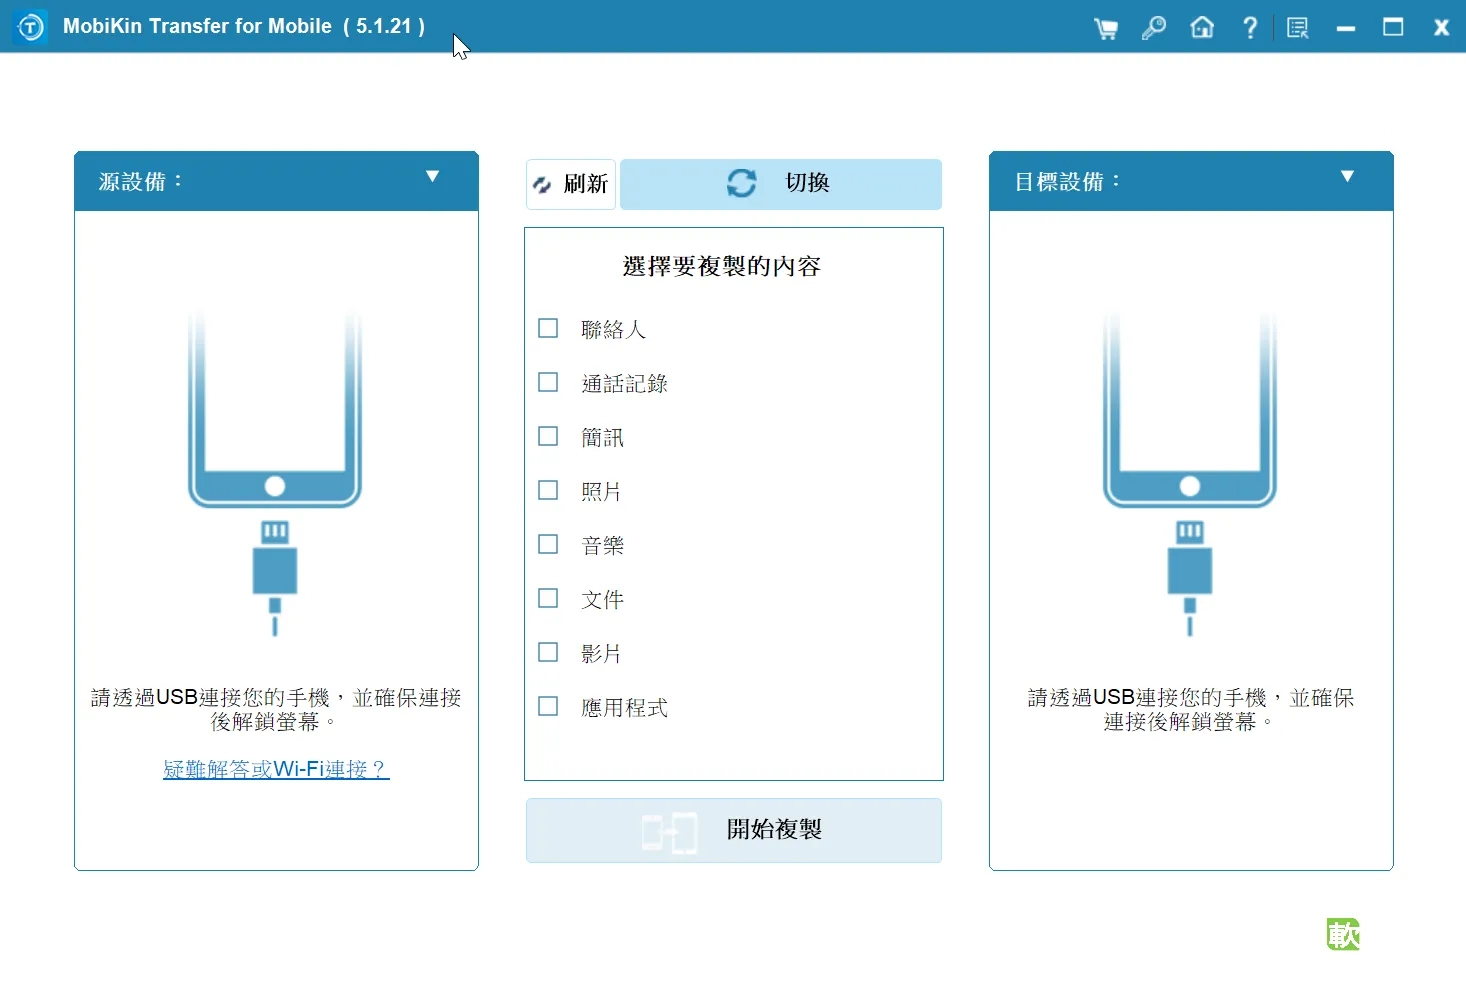Open the feedback menu icon

1297,28
